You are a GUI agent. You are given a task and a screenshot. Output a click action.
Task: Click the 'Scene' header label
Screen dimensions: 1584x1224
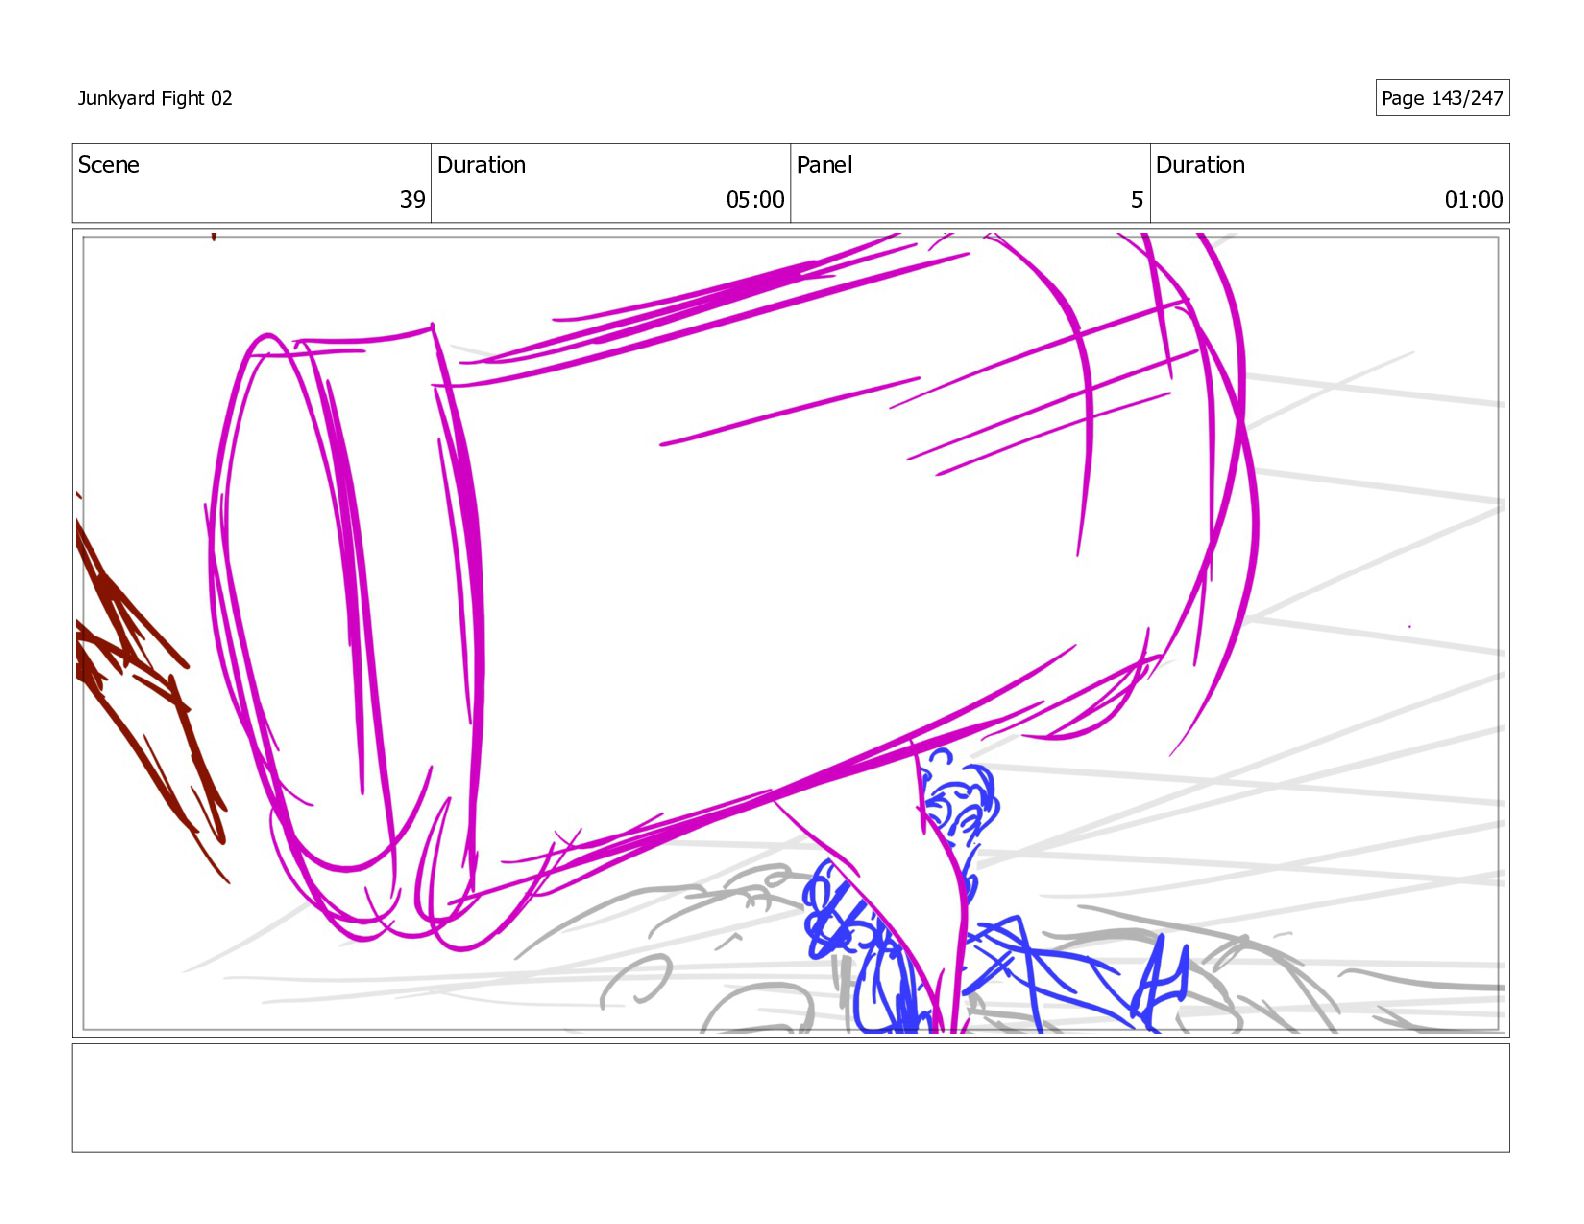tap(109, 165)
